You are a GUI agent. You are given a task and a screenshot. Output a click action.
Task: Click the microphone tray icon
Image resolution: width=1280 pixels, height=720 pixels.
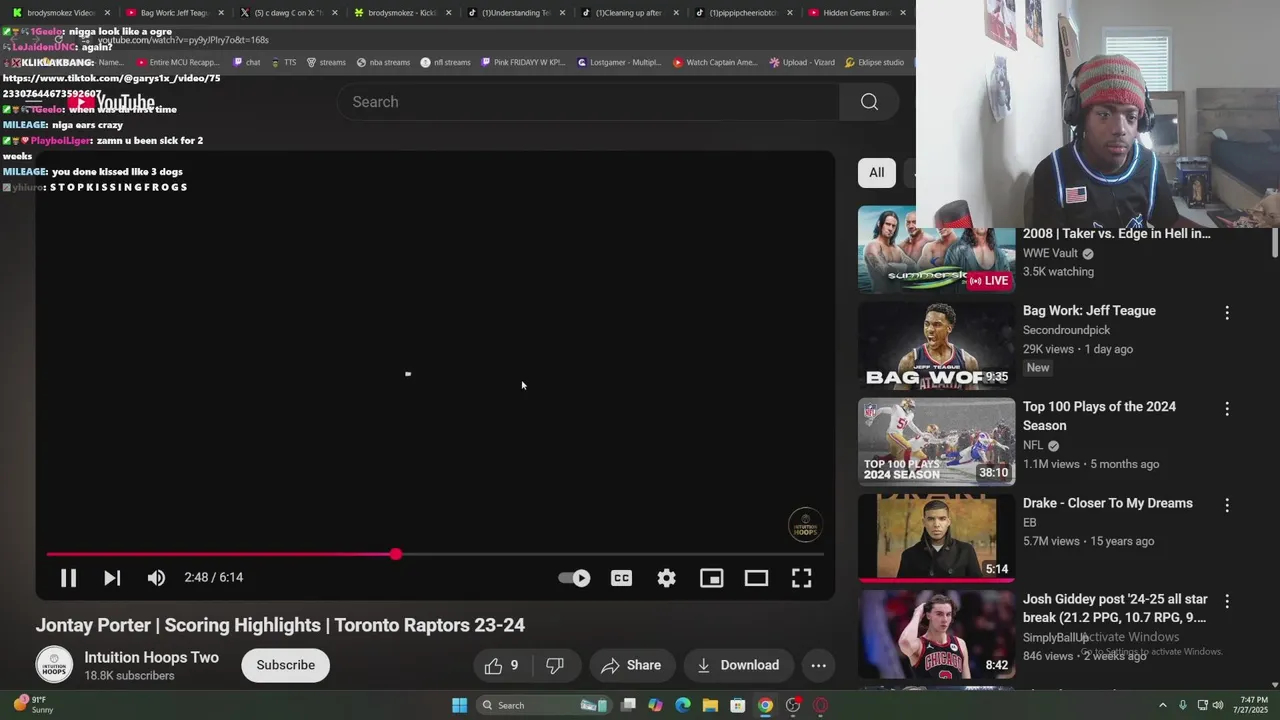(1183, 705)
